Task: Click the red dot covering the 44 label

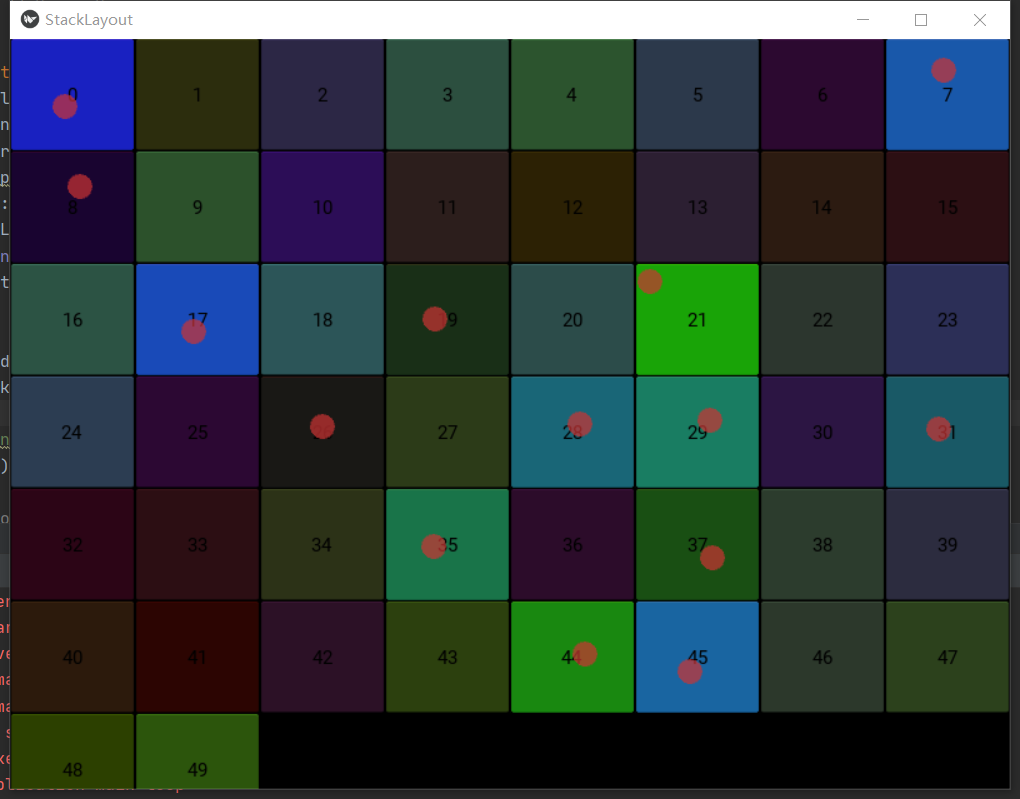Action: tap(585, 654)
